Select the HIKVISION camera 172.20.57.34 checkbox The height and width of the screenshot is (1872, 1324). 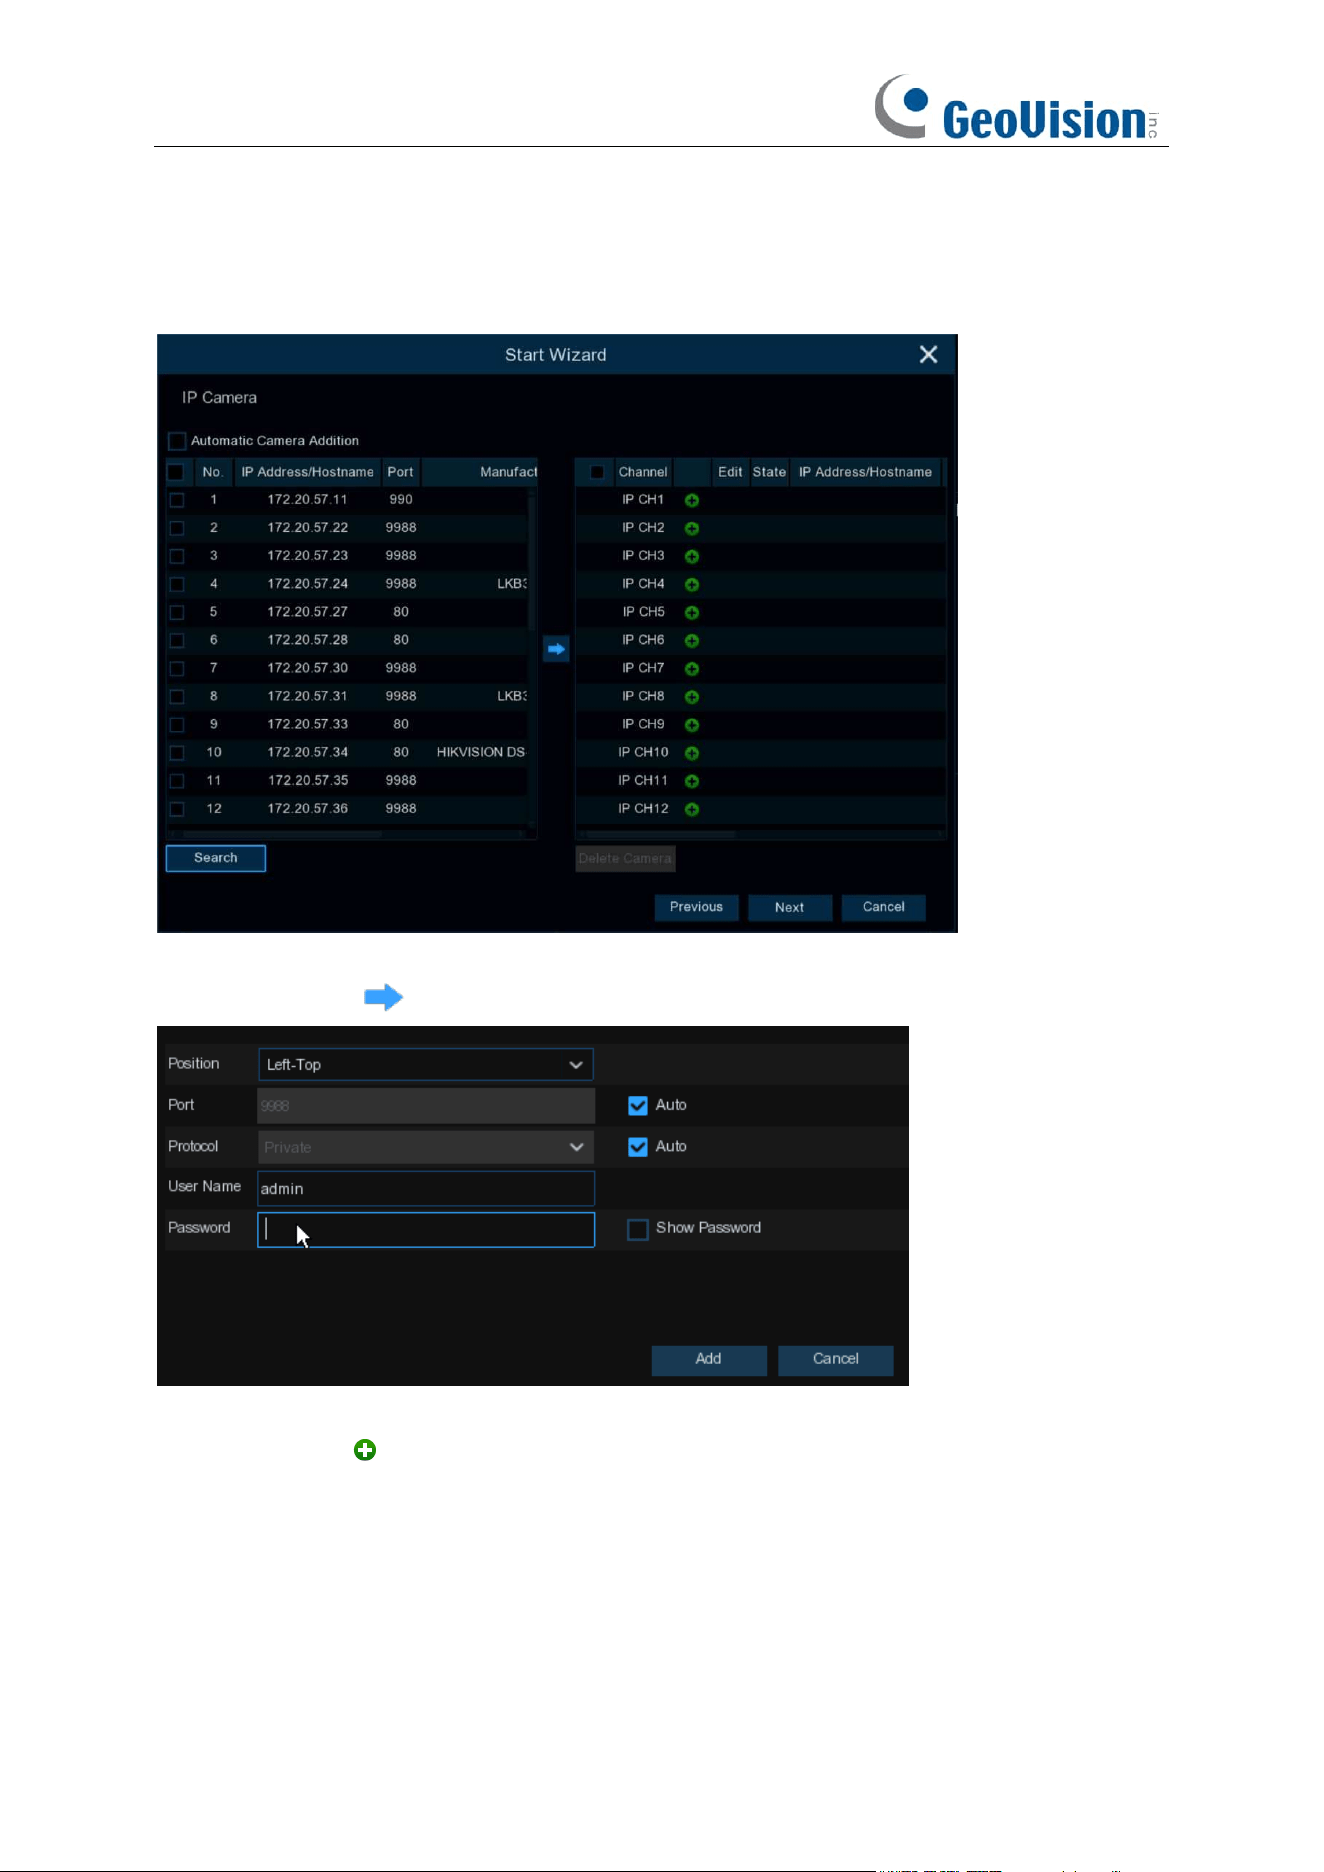[177, 752]
